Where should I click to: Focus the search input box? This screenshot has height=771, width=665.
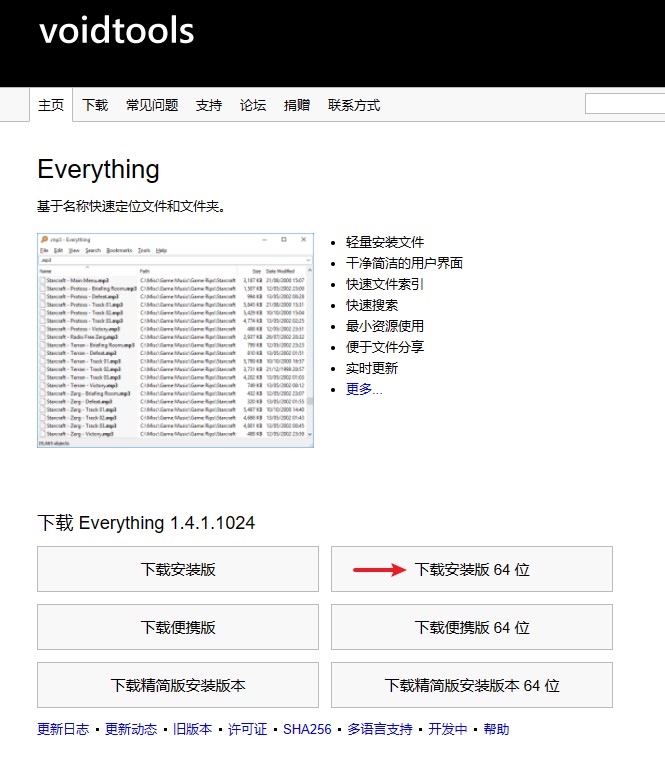pos(624,104)
